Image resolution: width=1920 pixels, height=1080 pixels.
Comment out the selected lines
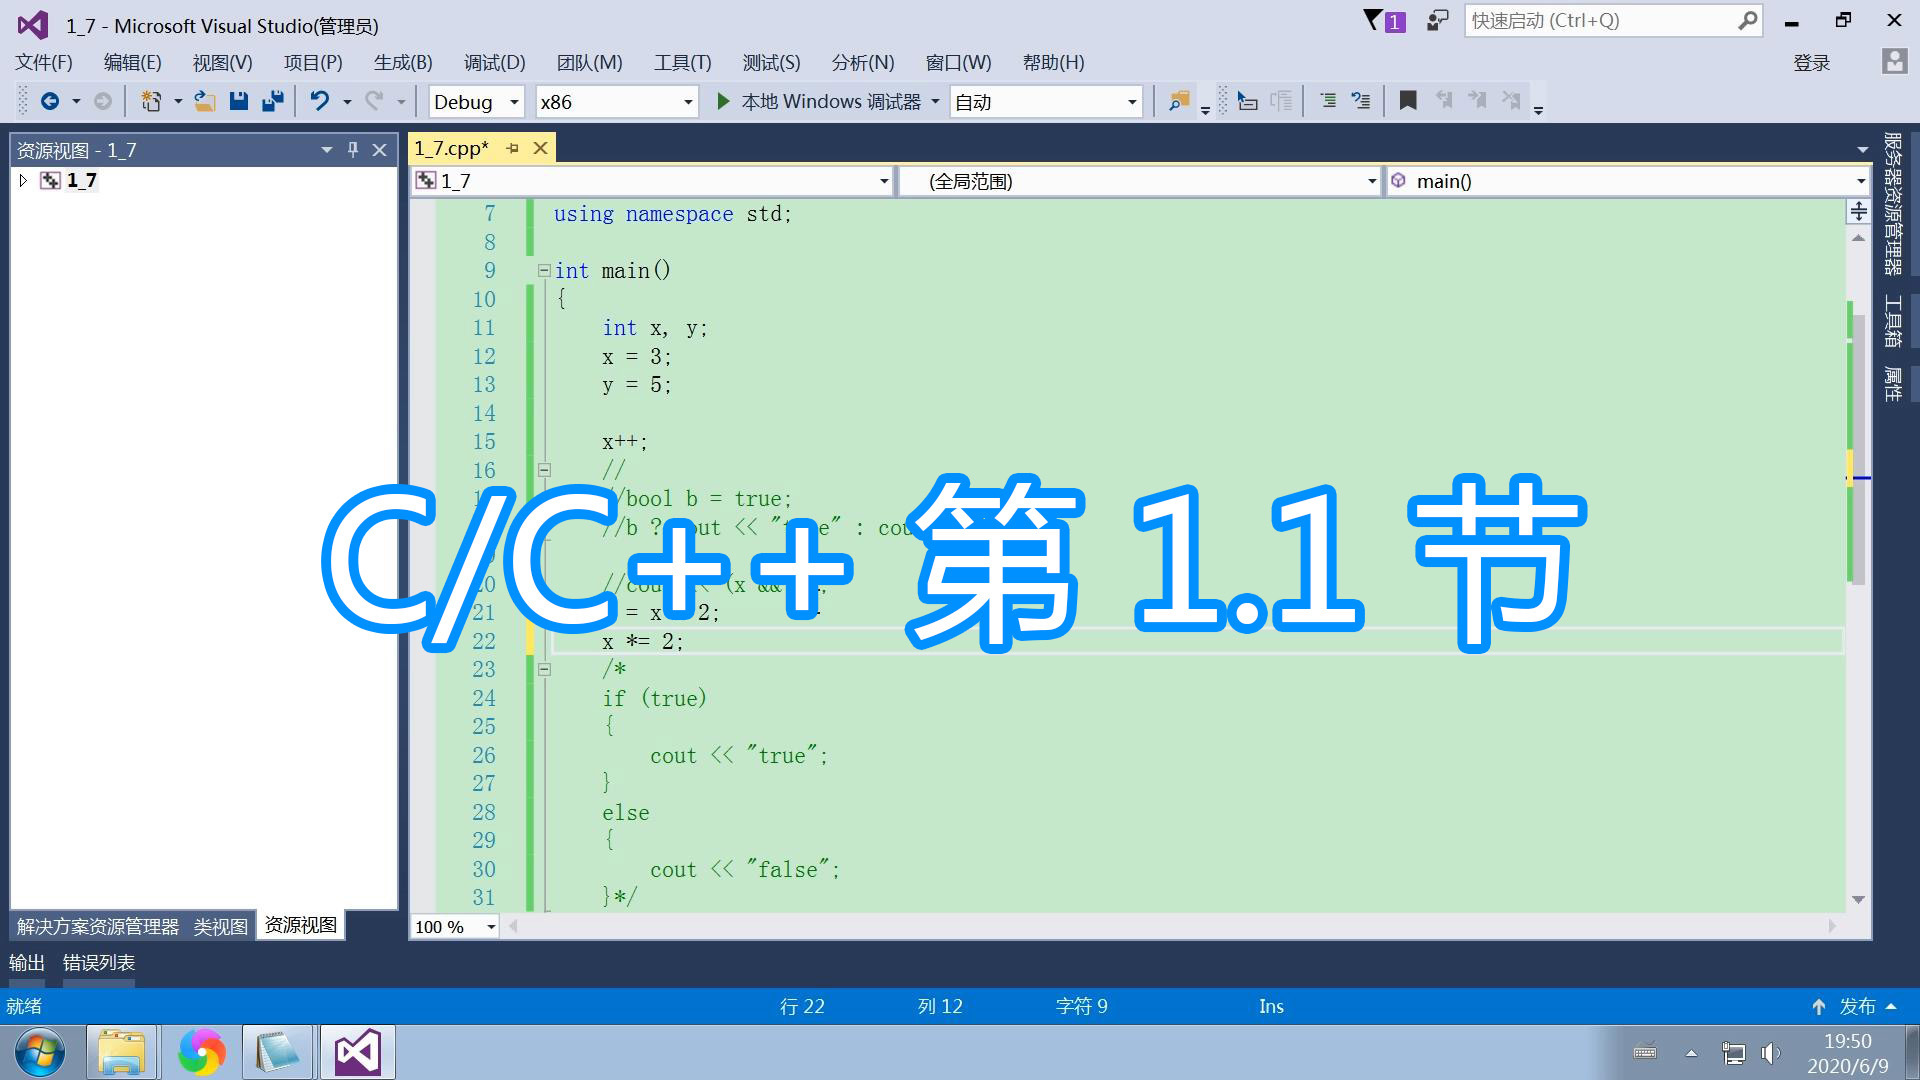(x=1328, y=100)
